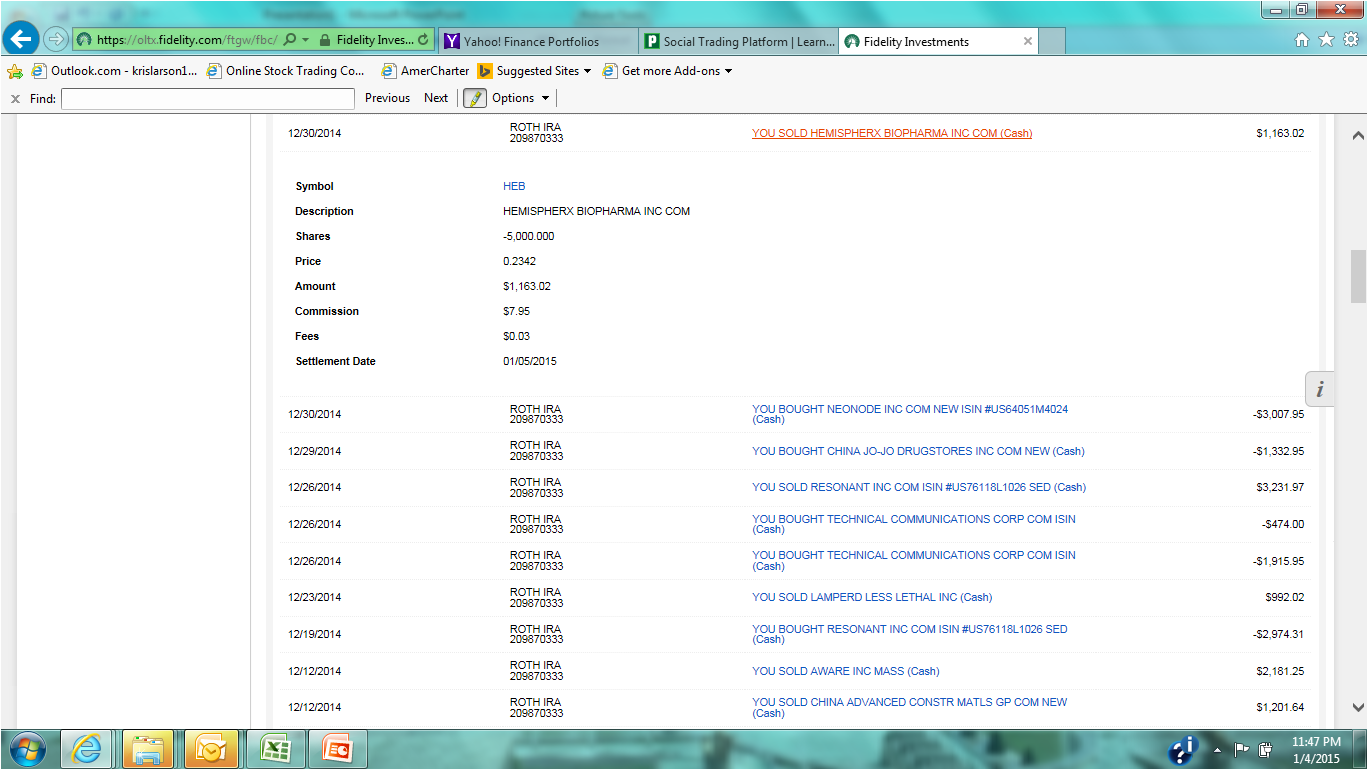Viewport: 1368px width, 770px height.
Task: Close the Find bar with X
Action: (15, 98)
